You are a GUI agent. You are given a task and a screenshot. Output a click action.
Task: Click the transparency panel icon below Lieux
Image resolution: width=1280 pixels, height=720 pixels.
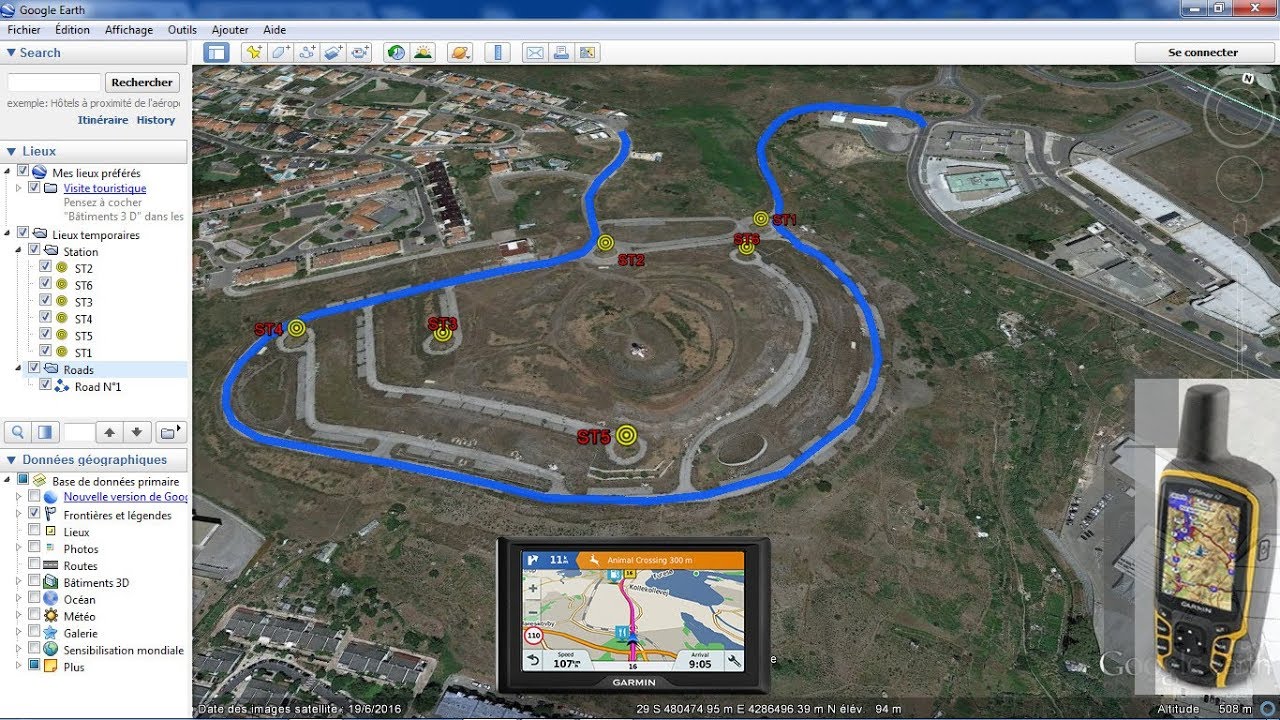(x=45, y=432)
